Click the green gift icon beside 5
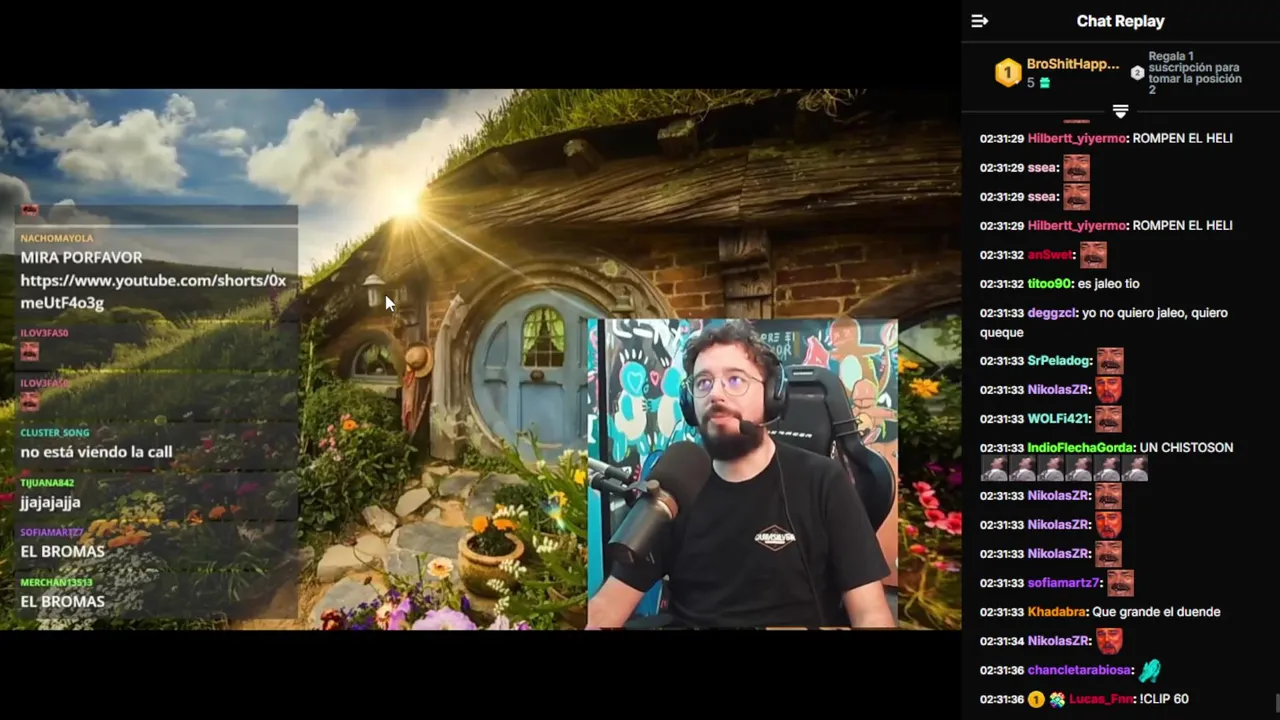1280x720 pixels. (1045, 83)
